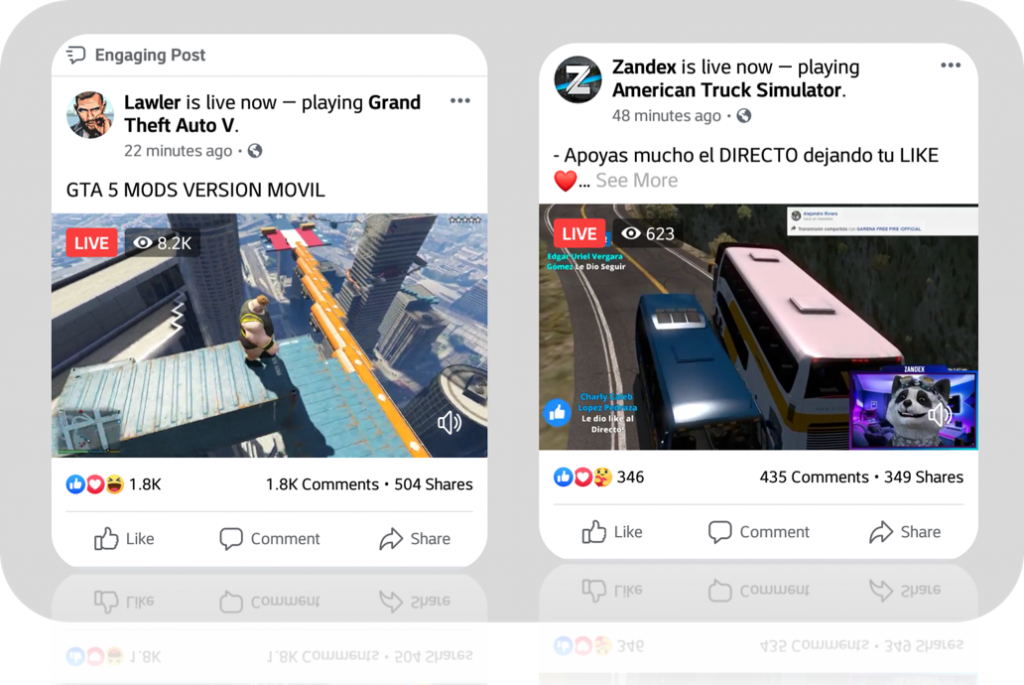Share Lawler's live video
This screenshot has height=685, width=1024.
(x=414, y=539)
